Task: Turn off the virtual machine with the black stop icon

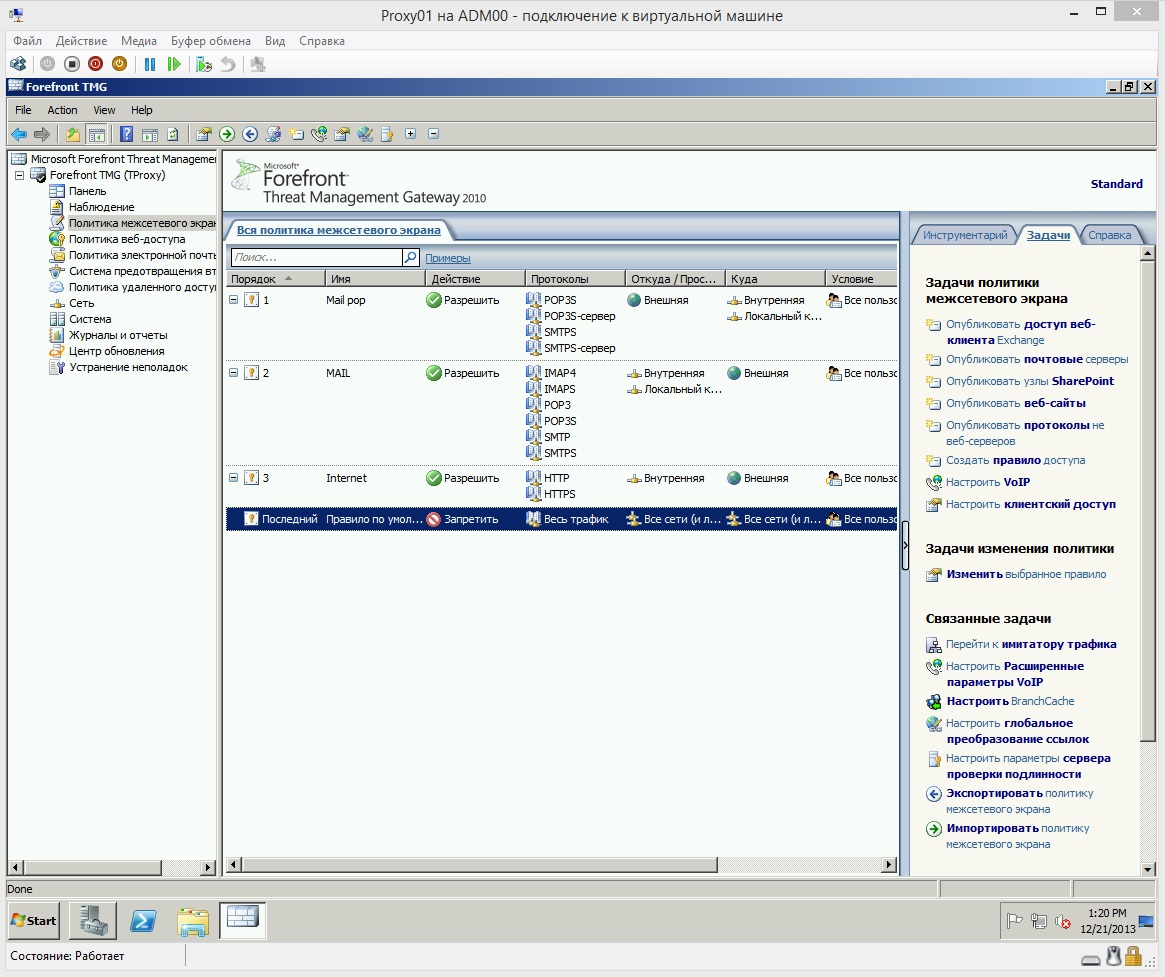Action: pyautogui.click(x=71, y=64)
